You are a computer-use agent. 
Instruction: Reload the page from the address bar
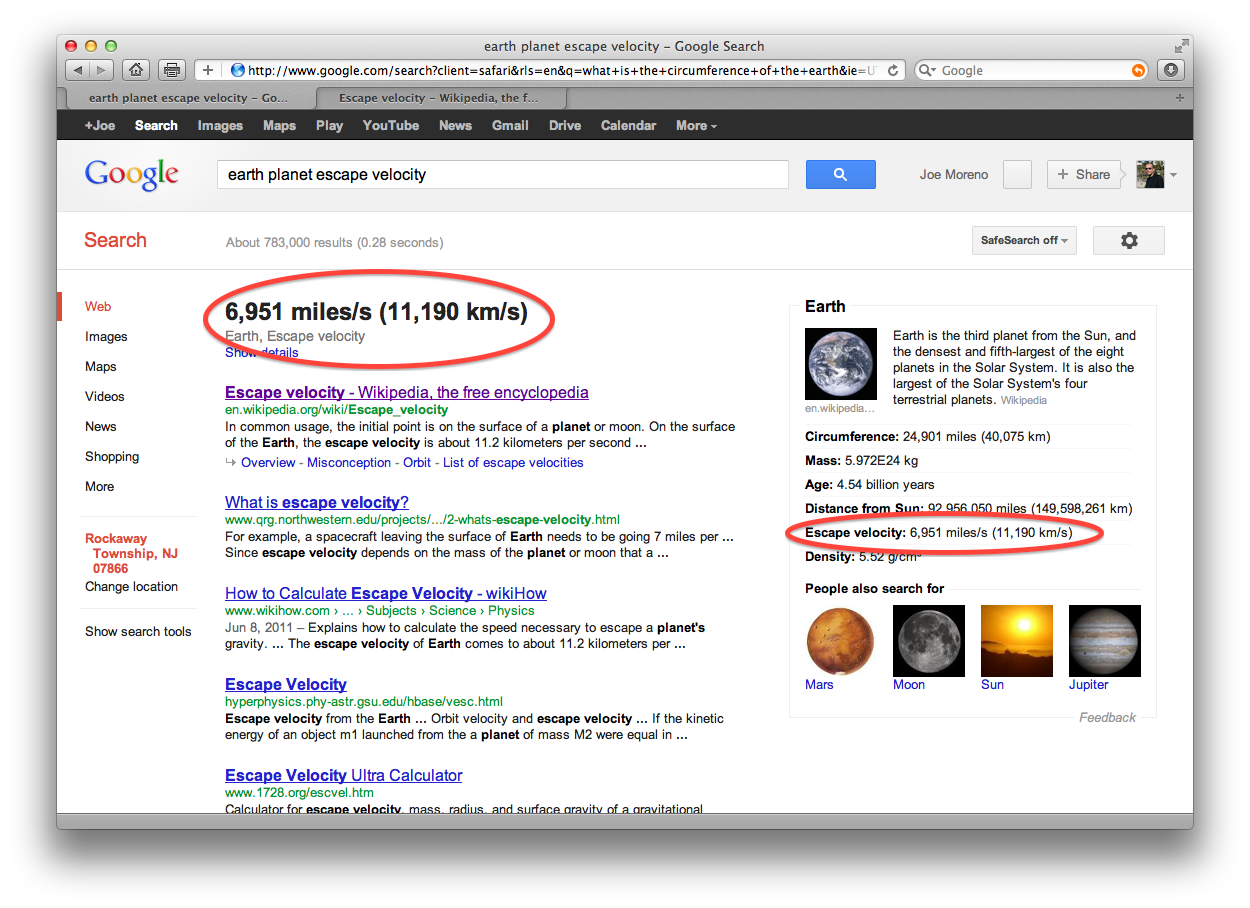click(x=893, y=70)
